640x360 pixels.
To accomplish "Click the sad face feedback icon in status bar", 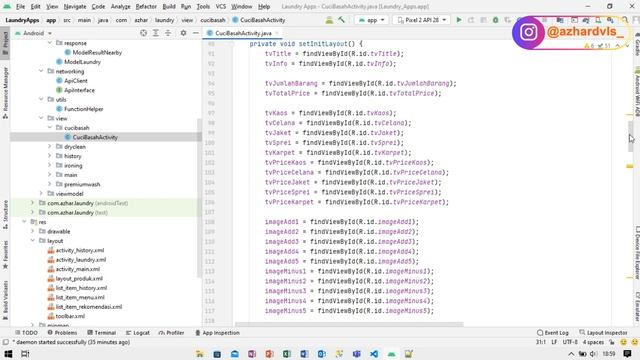I will (x=634, y=342).
